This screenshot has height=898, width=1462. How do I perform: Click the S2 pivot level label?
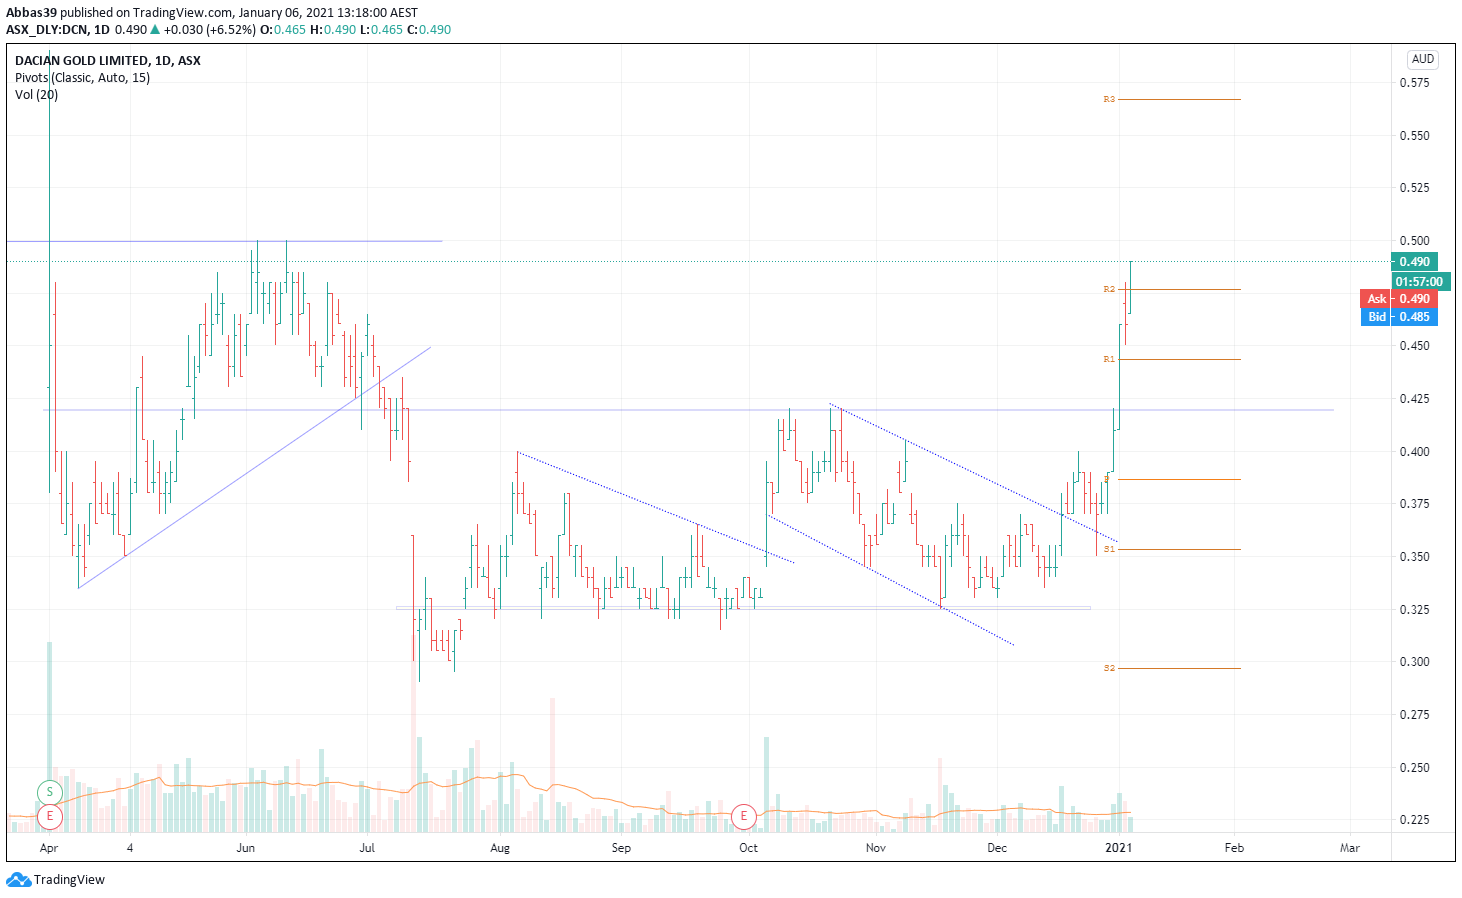tap(1109, 668)
